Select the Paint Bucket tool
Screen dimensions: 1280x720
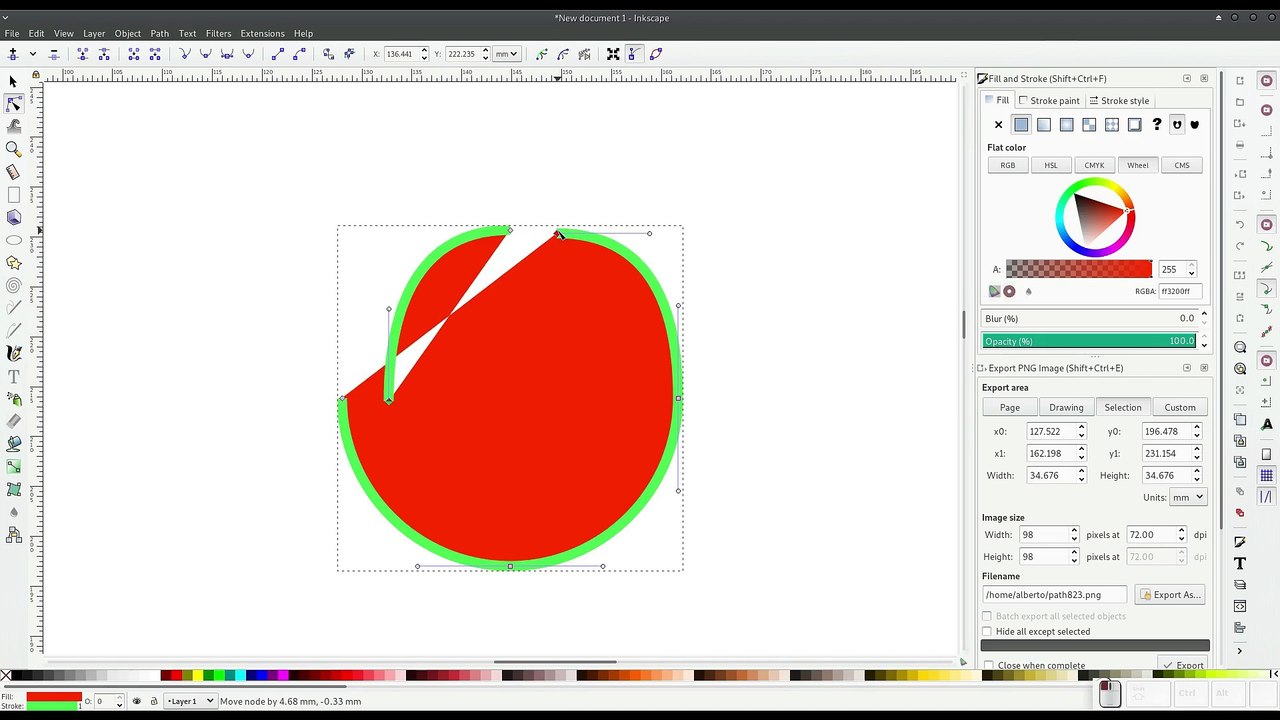click(13, 444)
